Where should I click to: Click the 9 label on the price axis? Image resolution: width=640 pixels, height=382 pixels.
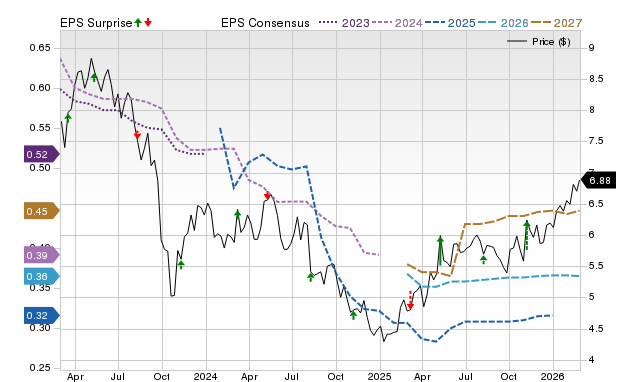(x=591, y=48)
